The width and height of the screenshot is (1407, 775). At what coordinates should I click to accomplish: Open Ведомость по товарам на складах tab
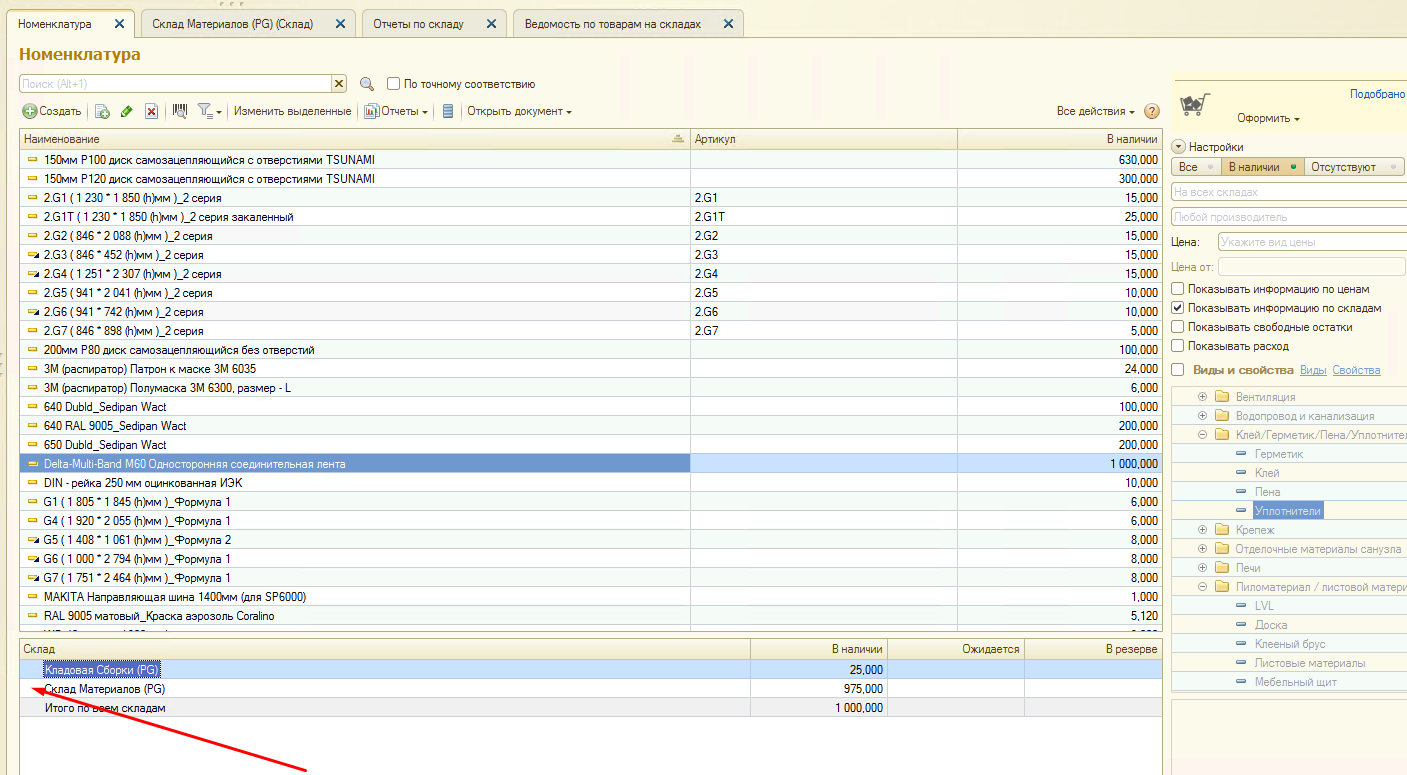coord(612,24)
